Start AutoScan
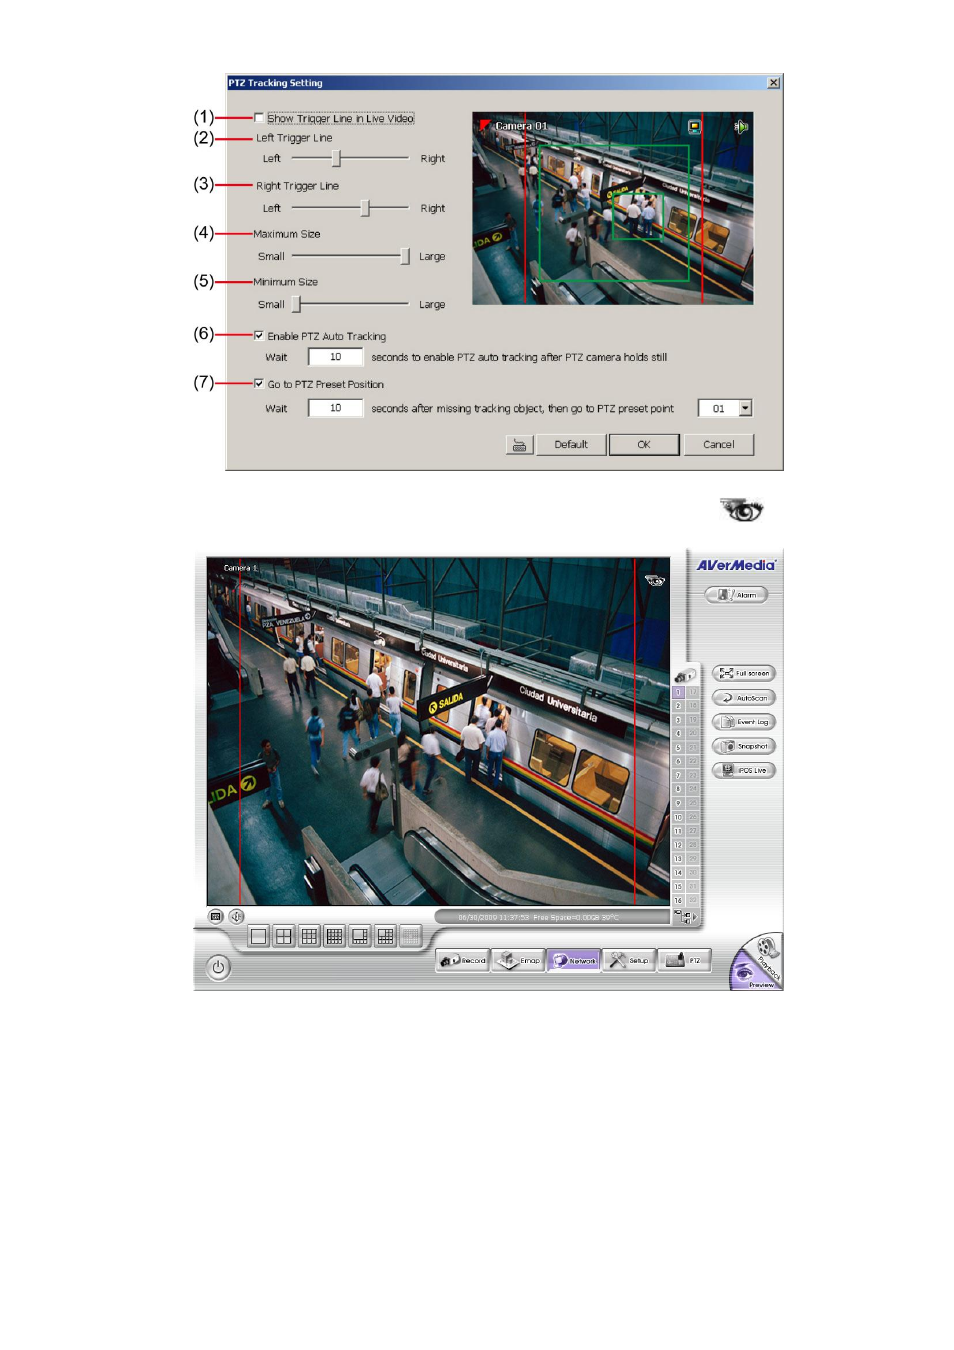 coord(744,698)
